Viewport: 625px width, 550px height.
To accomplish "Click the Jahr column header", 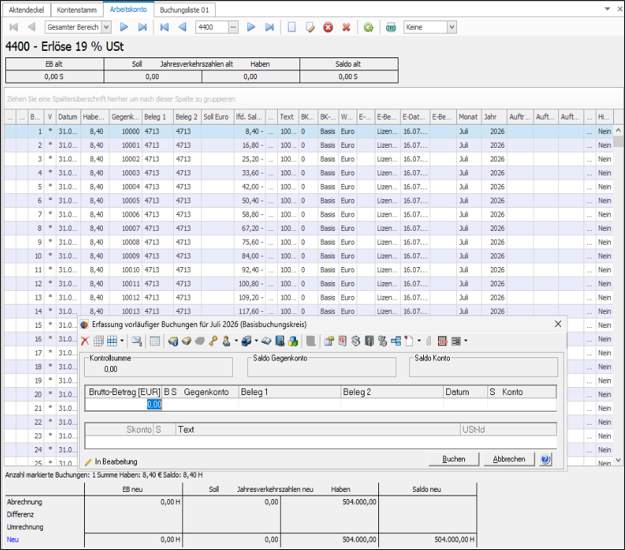I will tap(494, 117).
